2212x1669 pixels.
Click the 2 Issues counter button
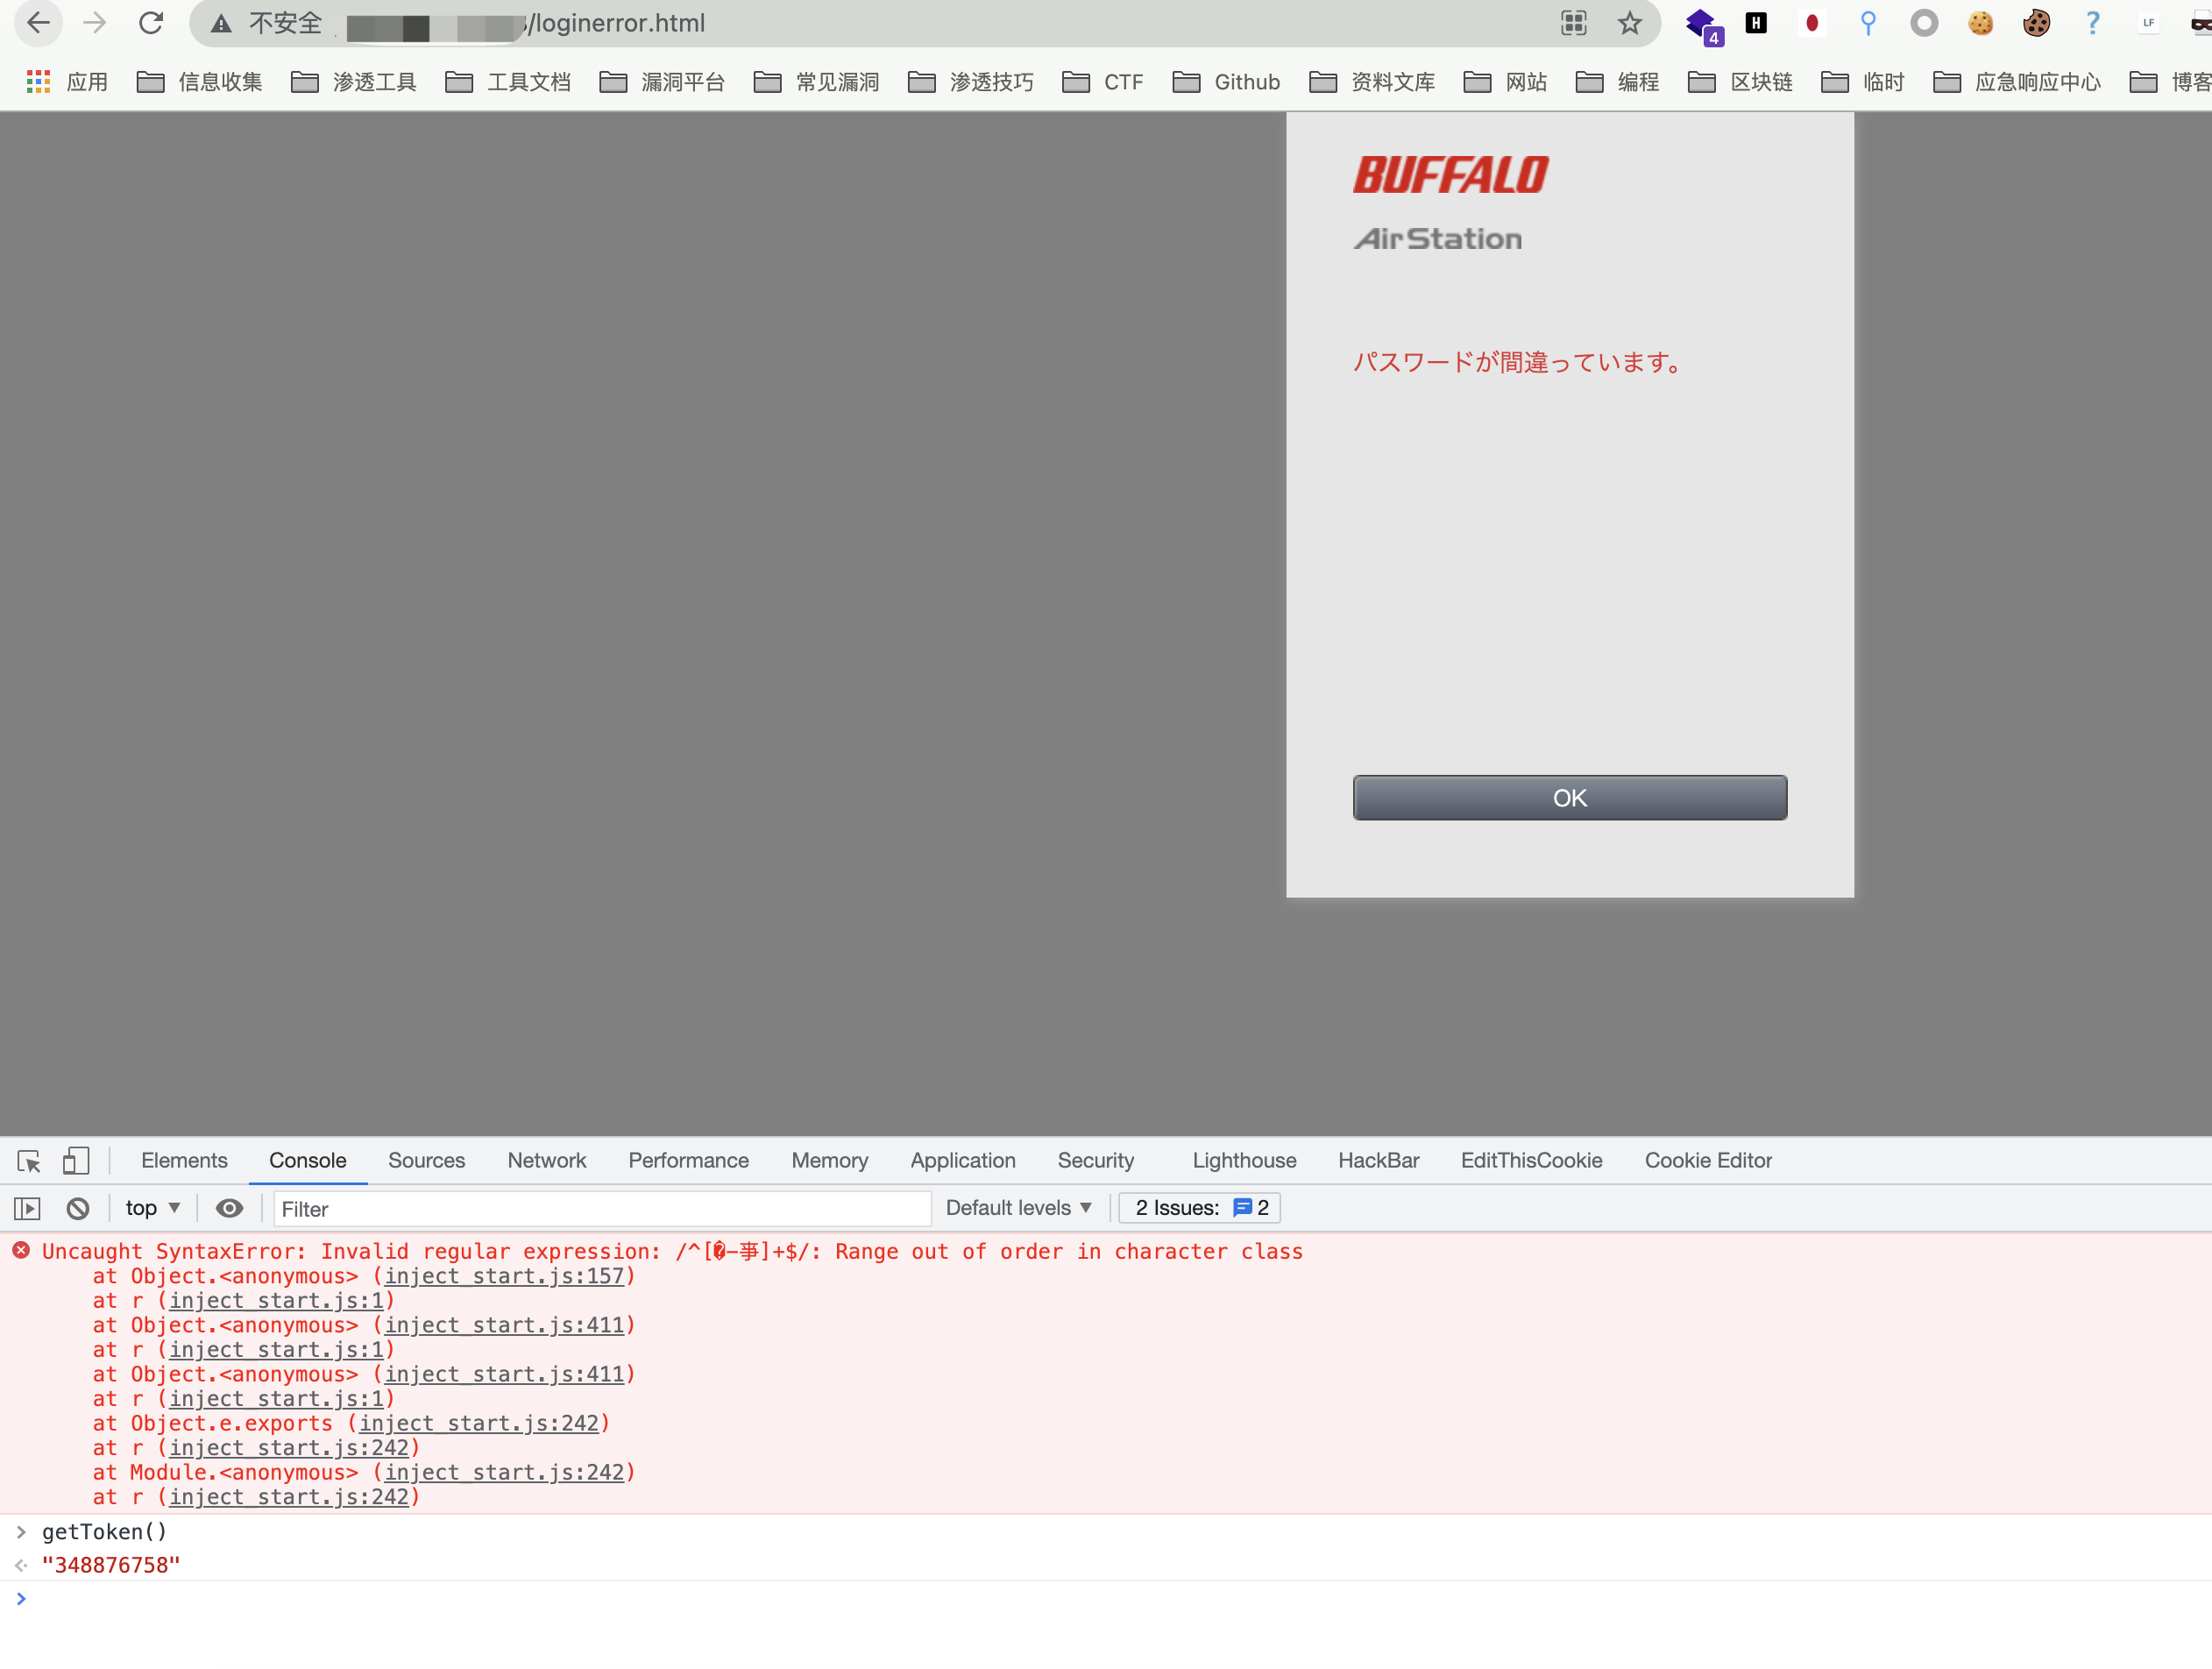coord(1200,1208)
